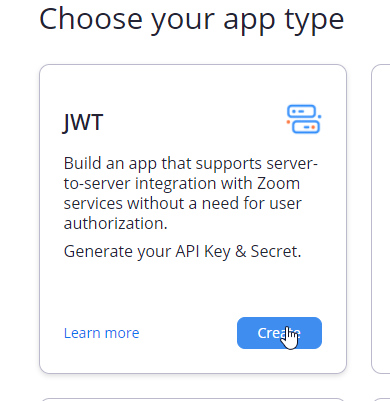The image size is (390, 401).
Task: Click the words 'app type' in heading
Action: click(x=283, y=21)
